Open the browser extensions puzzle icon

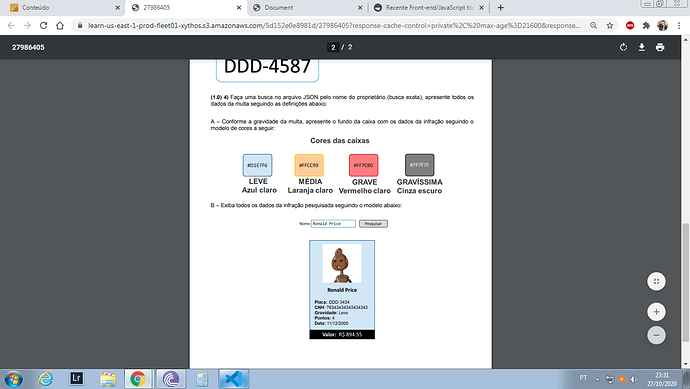pos(646,26)
